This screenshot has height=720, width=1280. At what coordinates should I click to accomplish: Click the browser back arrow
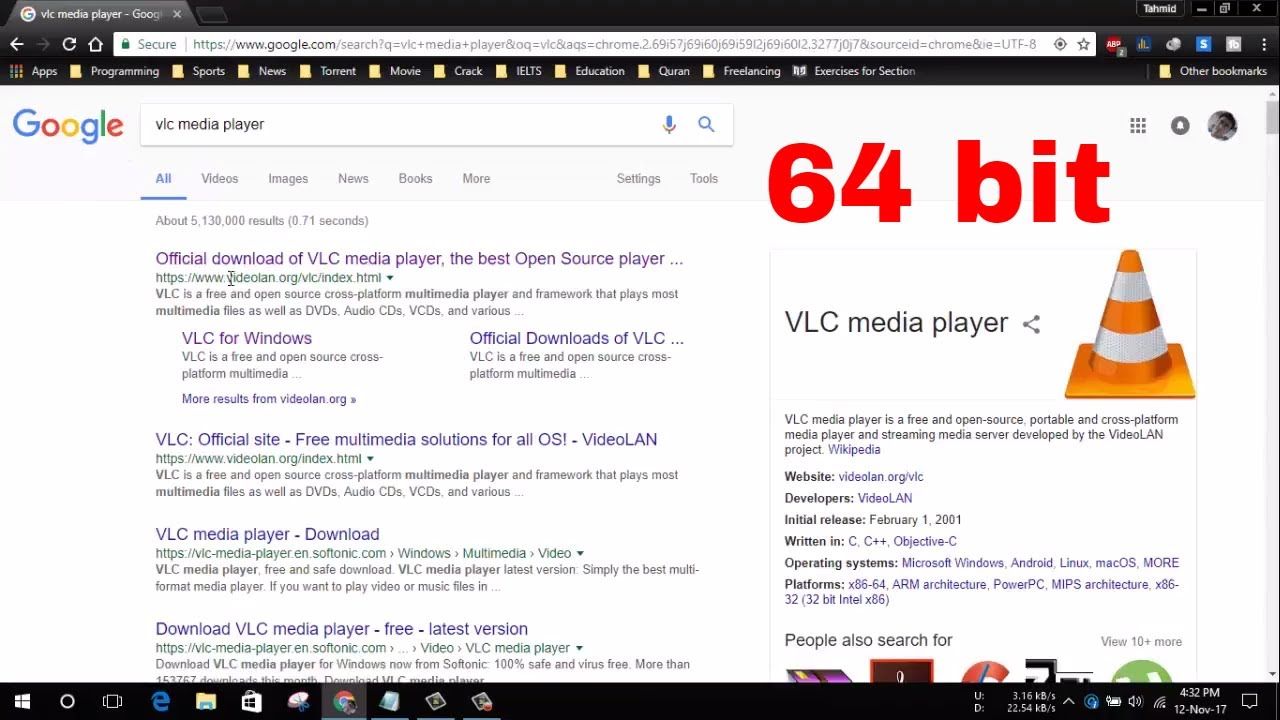coord(17,44)
